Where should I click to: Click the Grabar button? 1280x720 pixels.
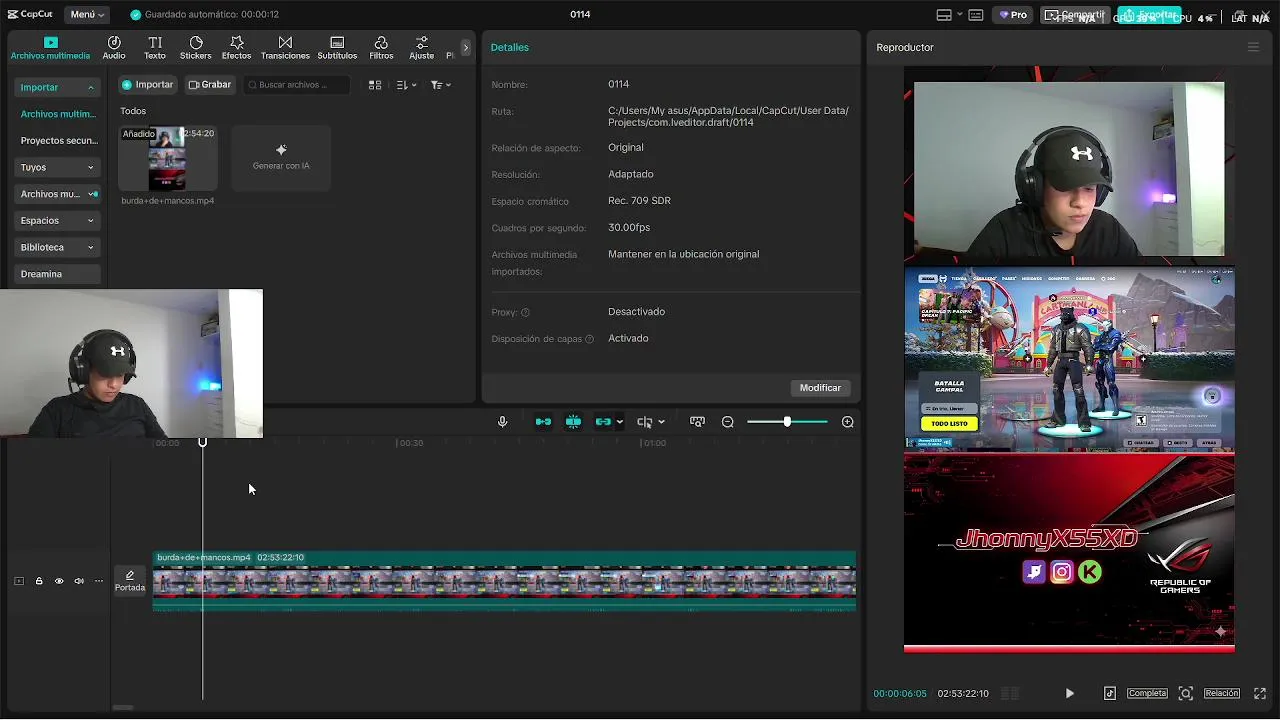point(210,85)
